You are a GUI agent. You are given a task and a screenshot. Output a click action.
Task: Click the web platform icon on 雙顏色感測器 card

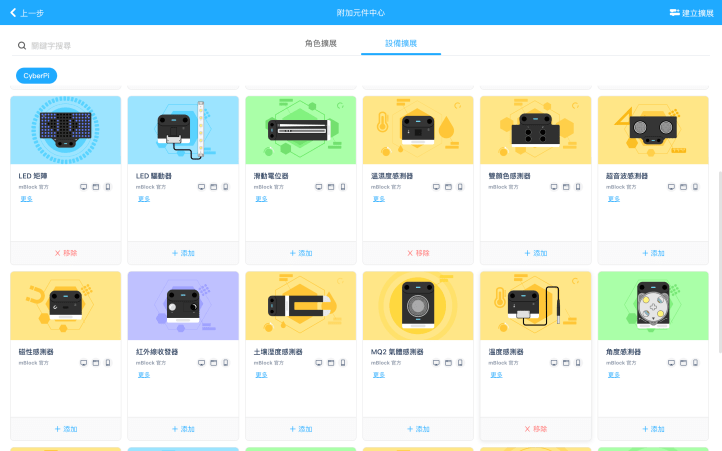[x=566, y=187]
